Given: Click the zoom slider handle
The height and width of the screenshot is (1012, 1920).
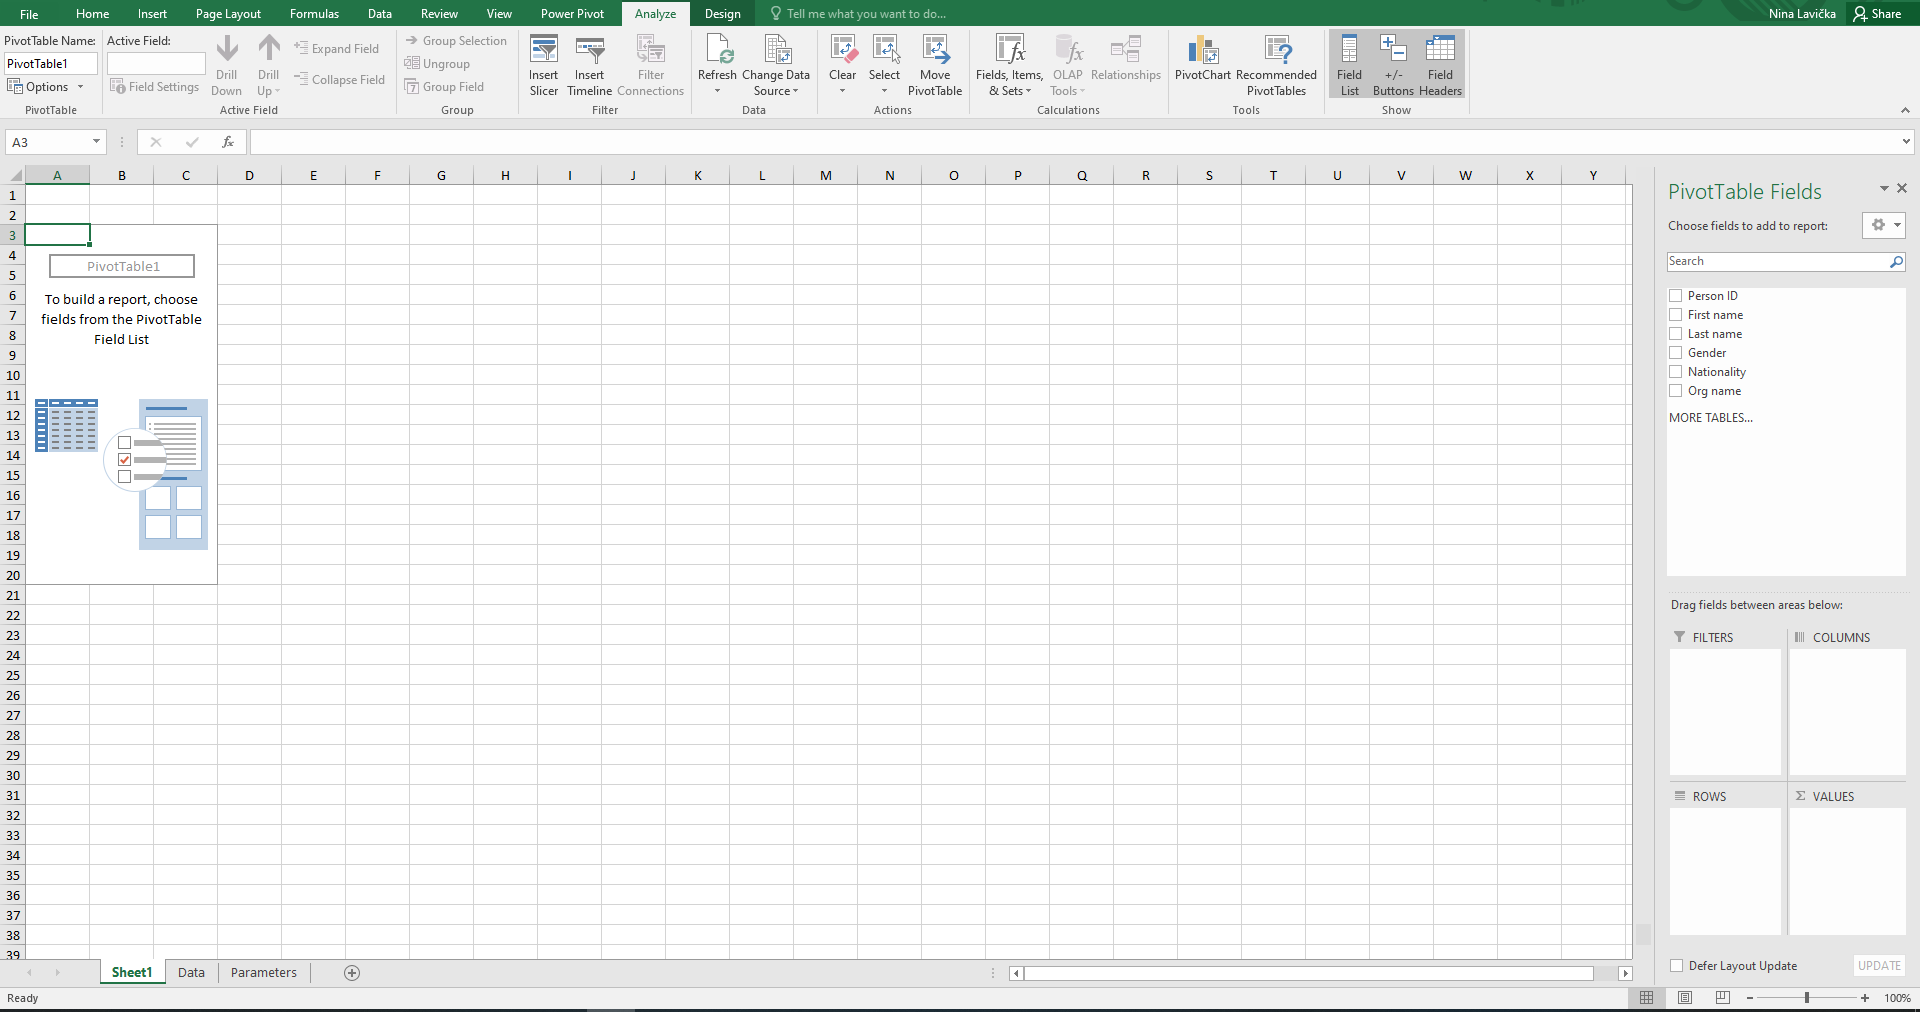Looking at the screenshot, I should 1807,998.
